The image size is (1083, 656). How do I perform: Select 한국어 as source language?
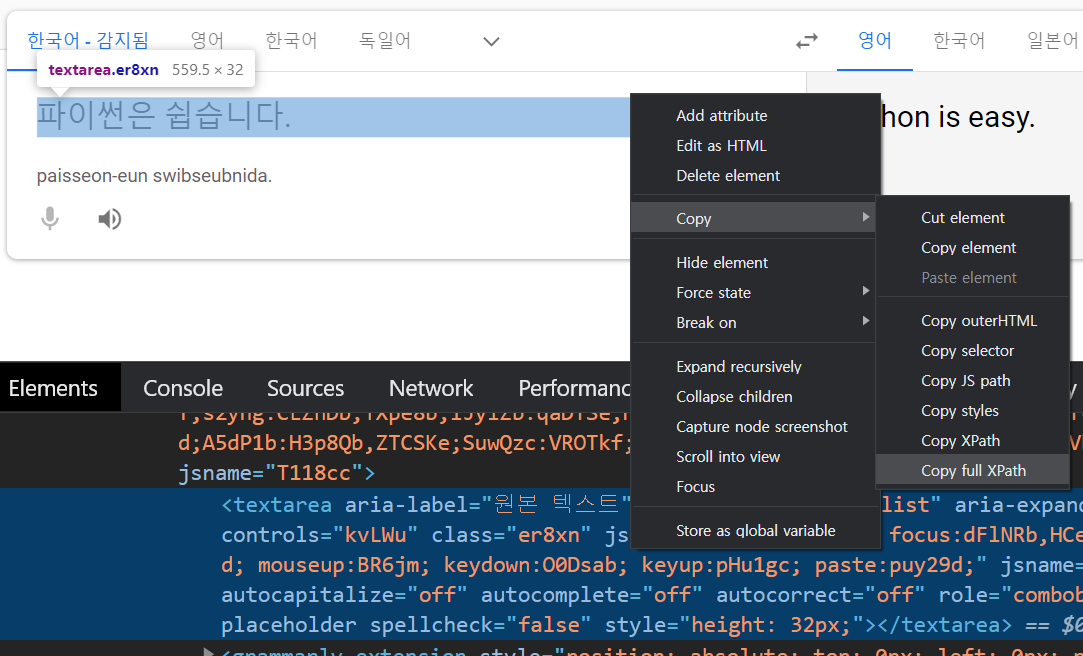[291, 41]
